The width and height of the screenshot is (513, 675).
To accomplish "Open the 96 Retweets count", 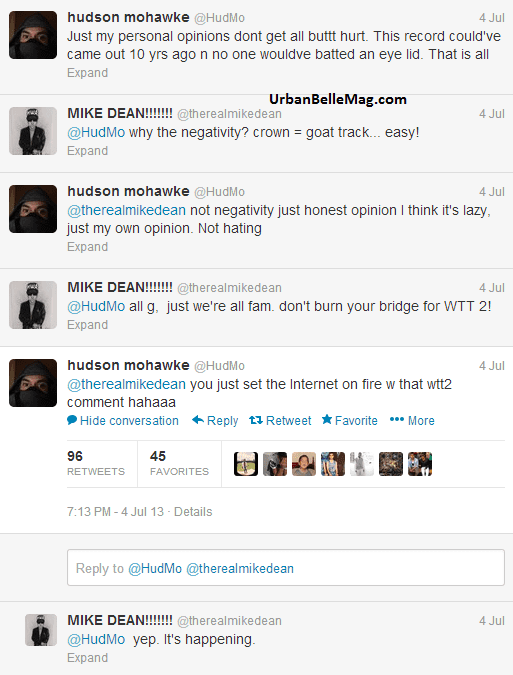I will click(96, 463).
